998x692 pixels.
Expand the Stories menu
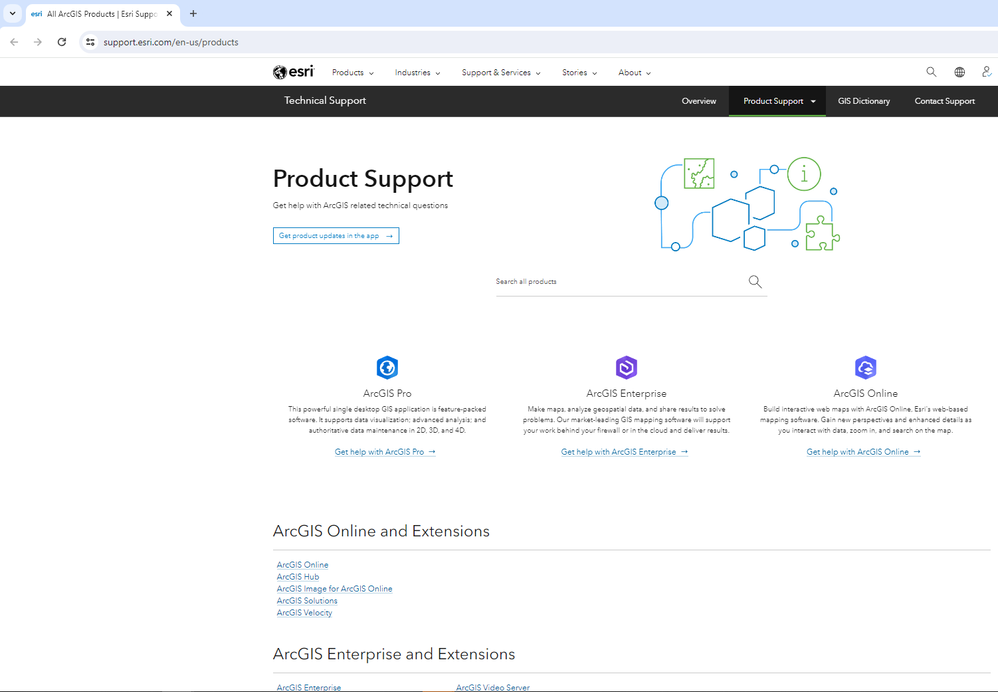pos(579,73)
